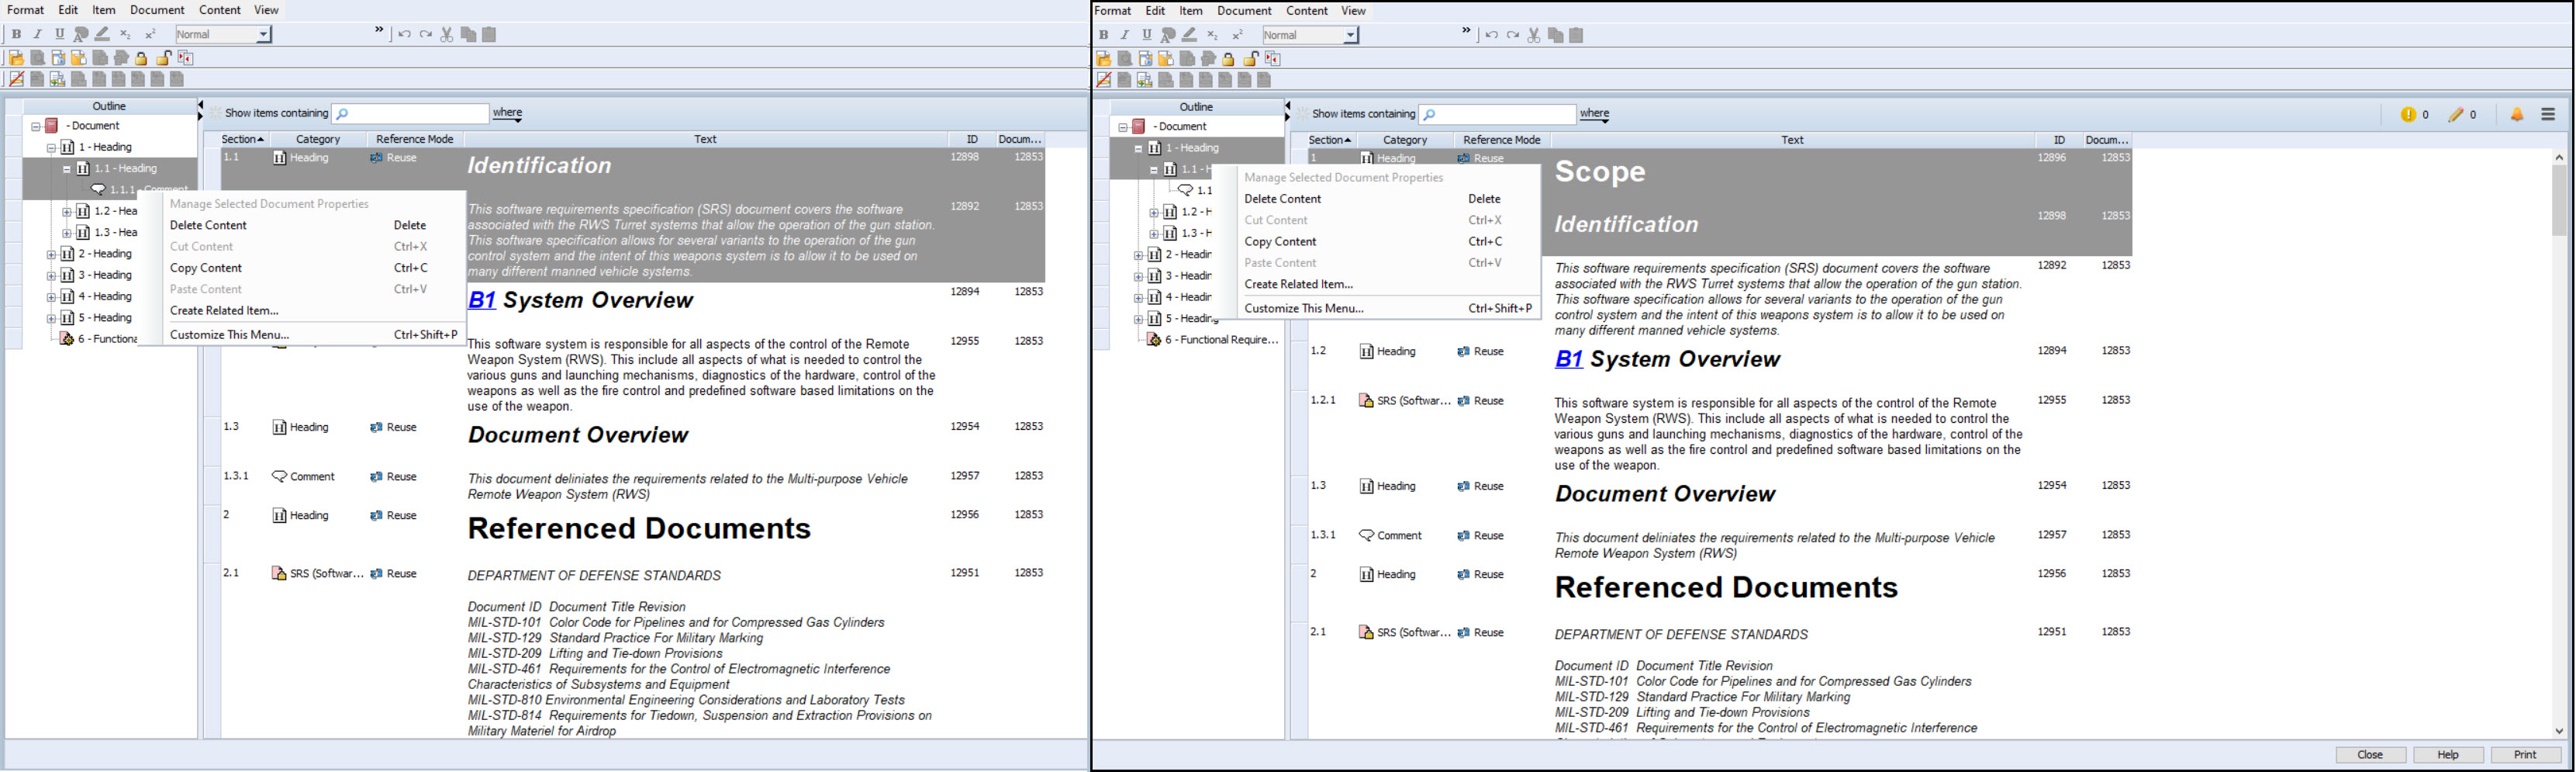Click the B1 link in left window
2576x772 pixels.
482,300
